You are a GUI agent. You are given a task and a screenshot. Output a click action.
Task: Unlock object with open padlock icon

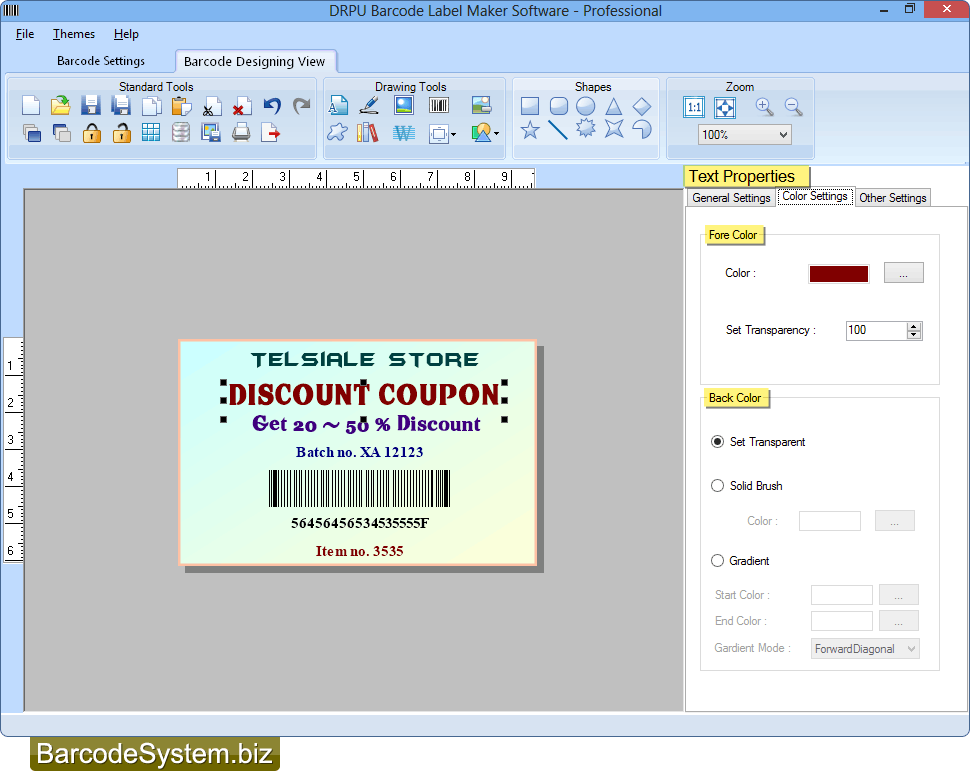click(121, 133)
